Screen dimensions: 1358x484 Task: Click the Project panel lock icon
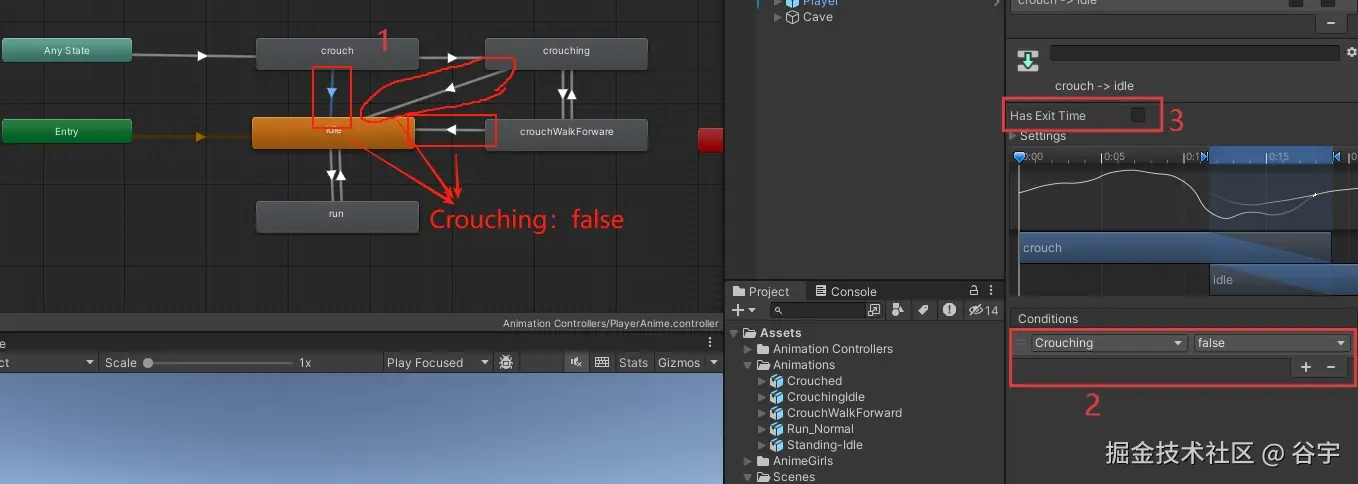(974, 291)
